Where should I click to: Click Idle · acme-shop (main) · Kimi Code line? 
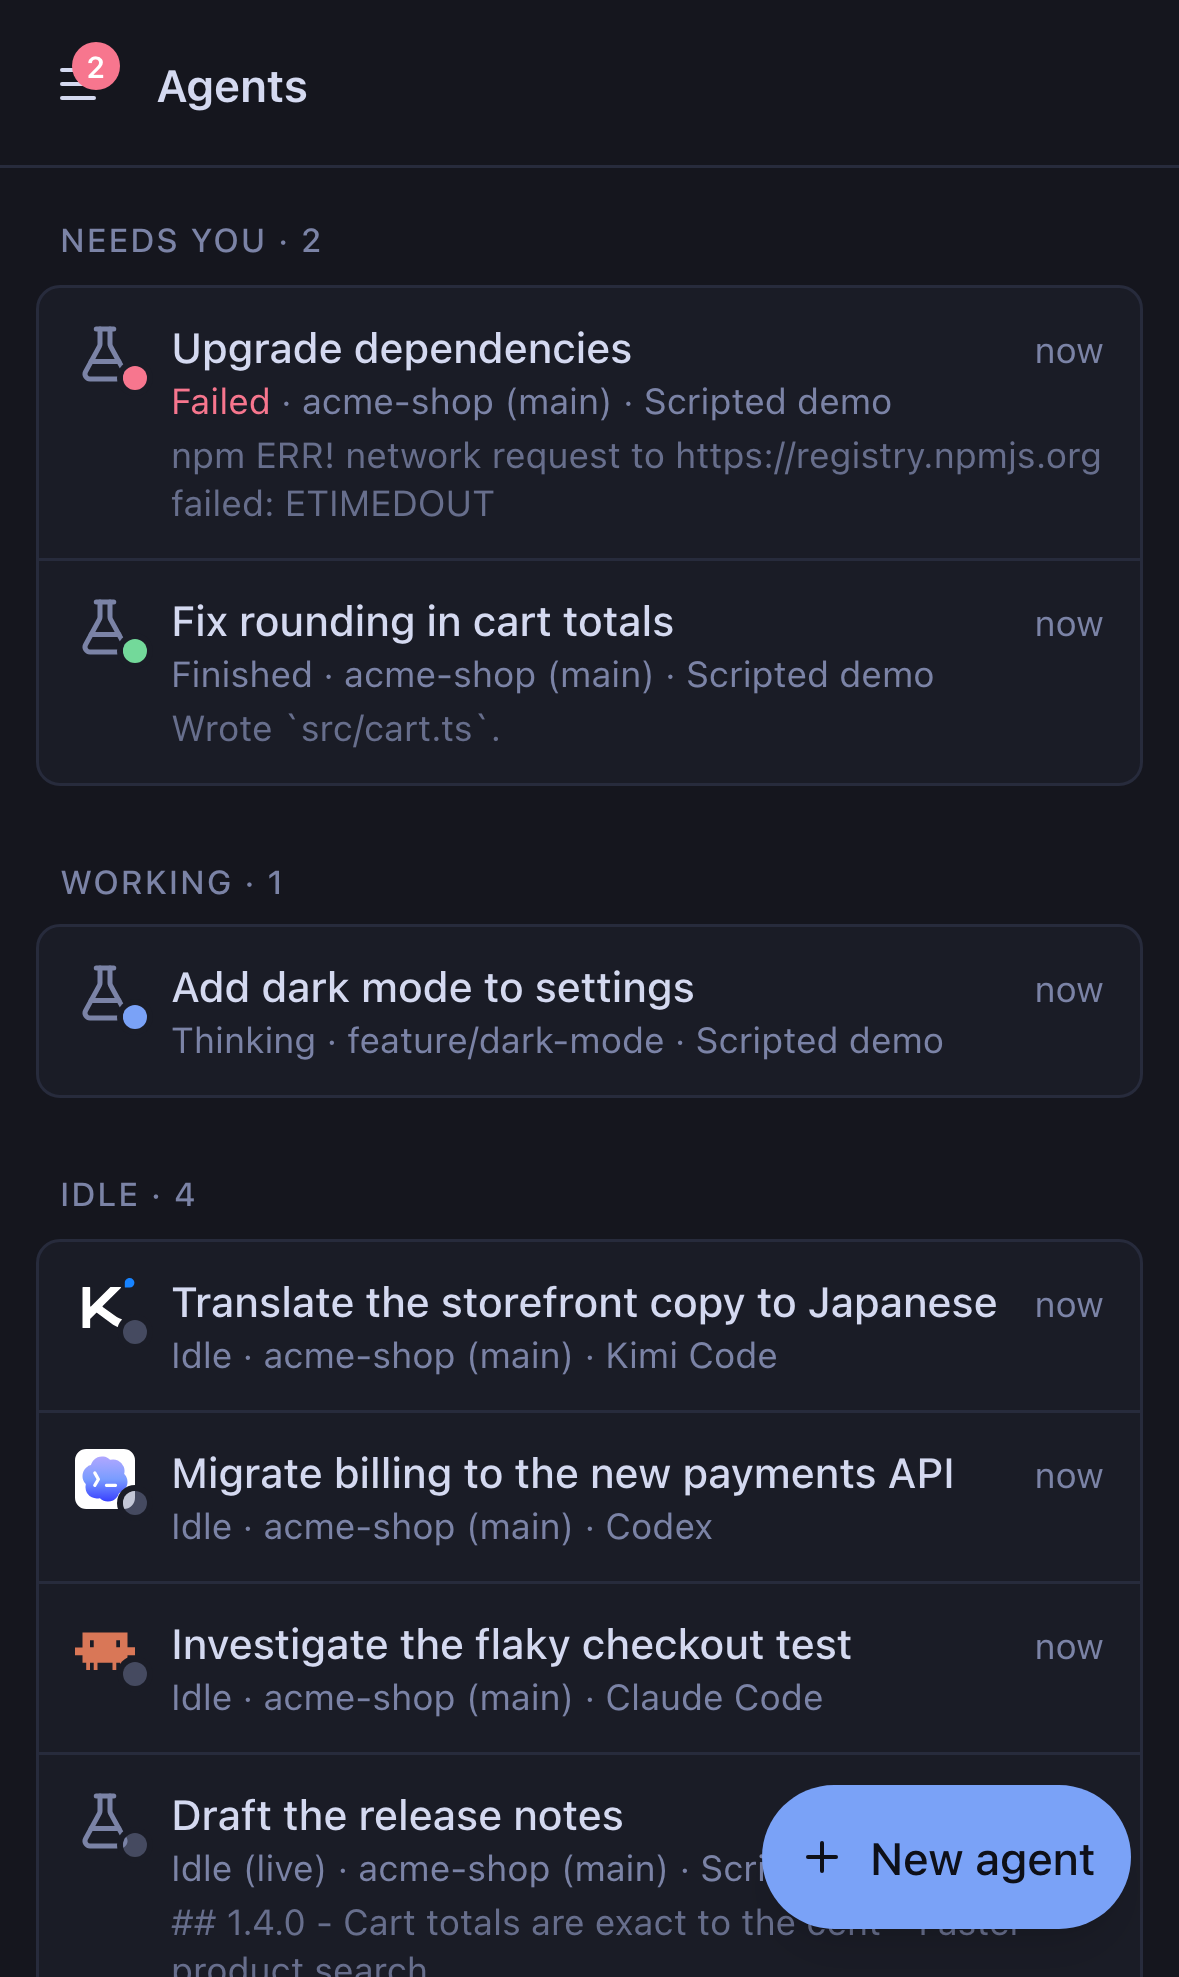pyautogui.click(x=474, y=1356)
